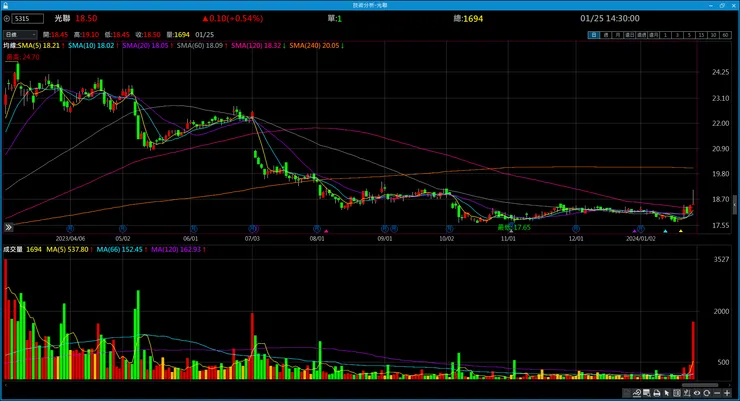Click the yellow triangle marker on the date axis

tap(681, 231)
